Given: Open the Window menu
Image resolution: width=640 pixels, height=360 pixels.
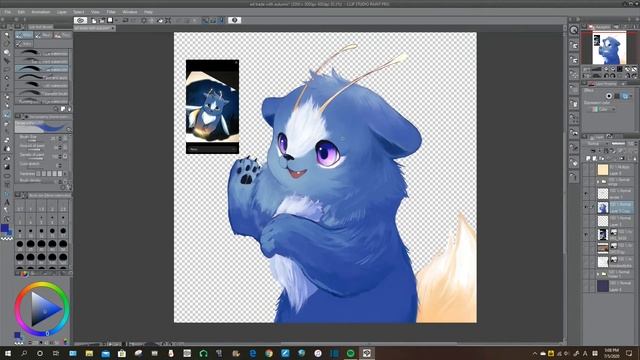Looking at the screenshot, I should [x=130, y=12].
